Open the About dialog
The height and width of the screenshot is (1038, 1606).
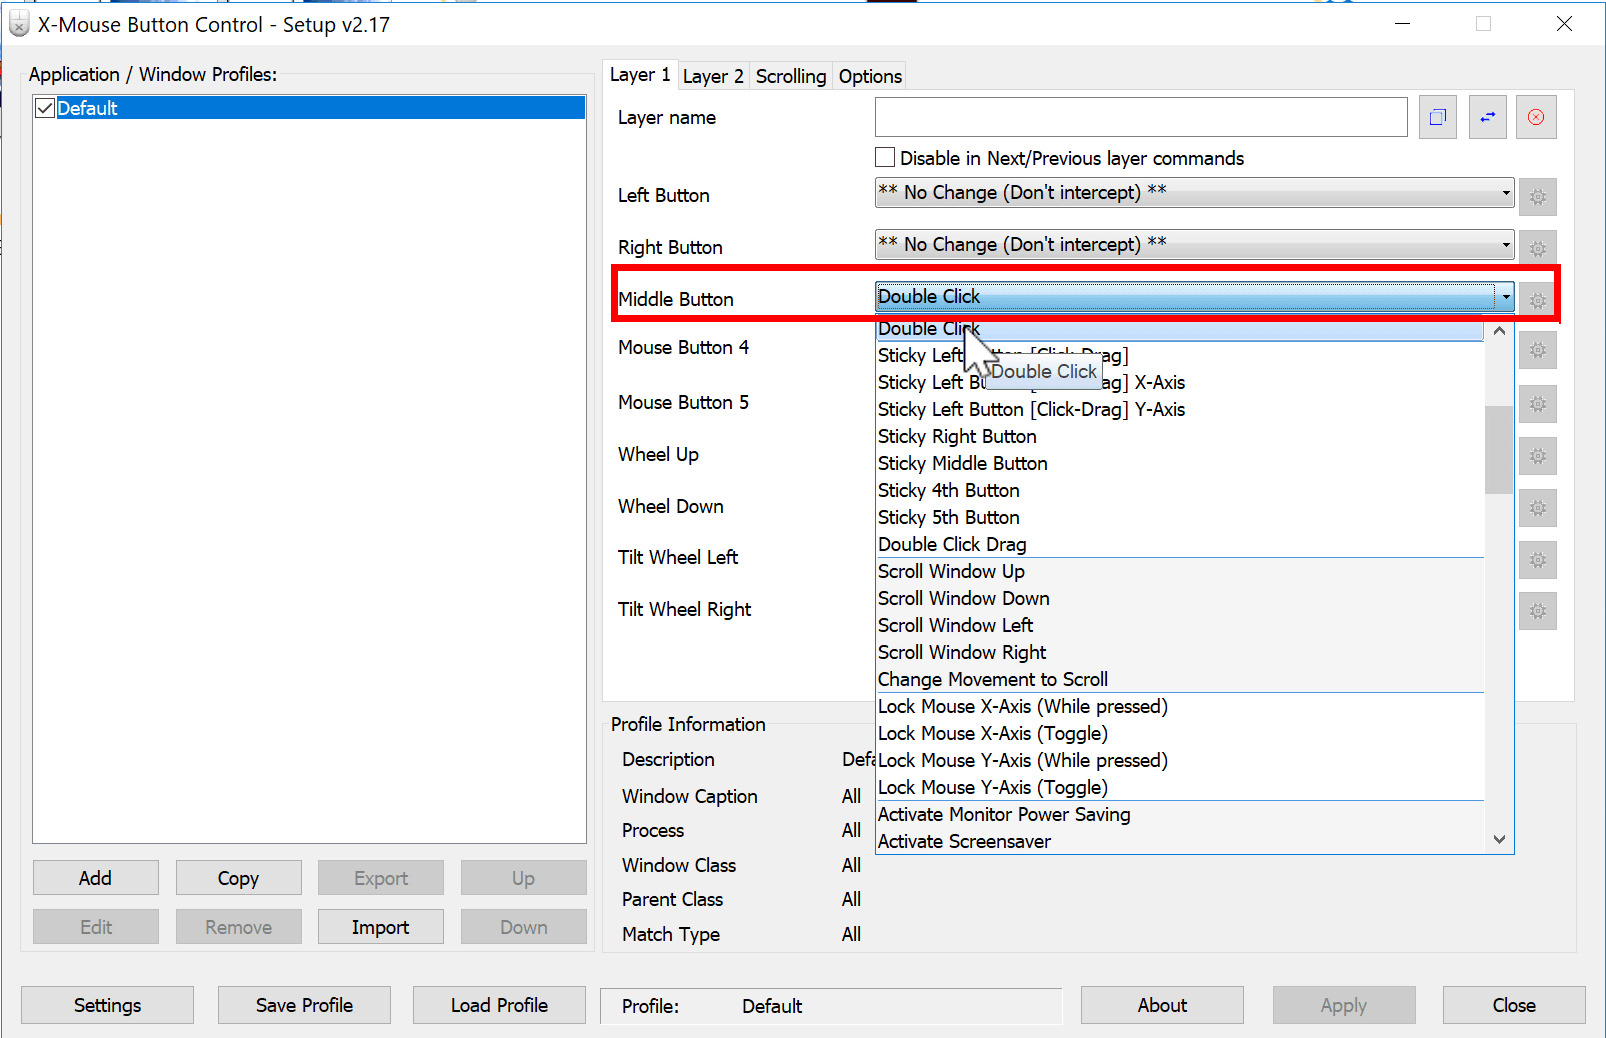(1161, 1005)
